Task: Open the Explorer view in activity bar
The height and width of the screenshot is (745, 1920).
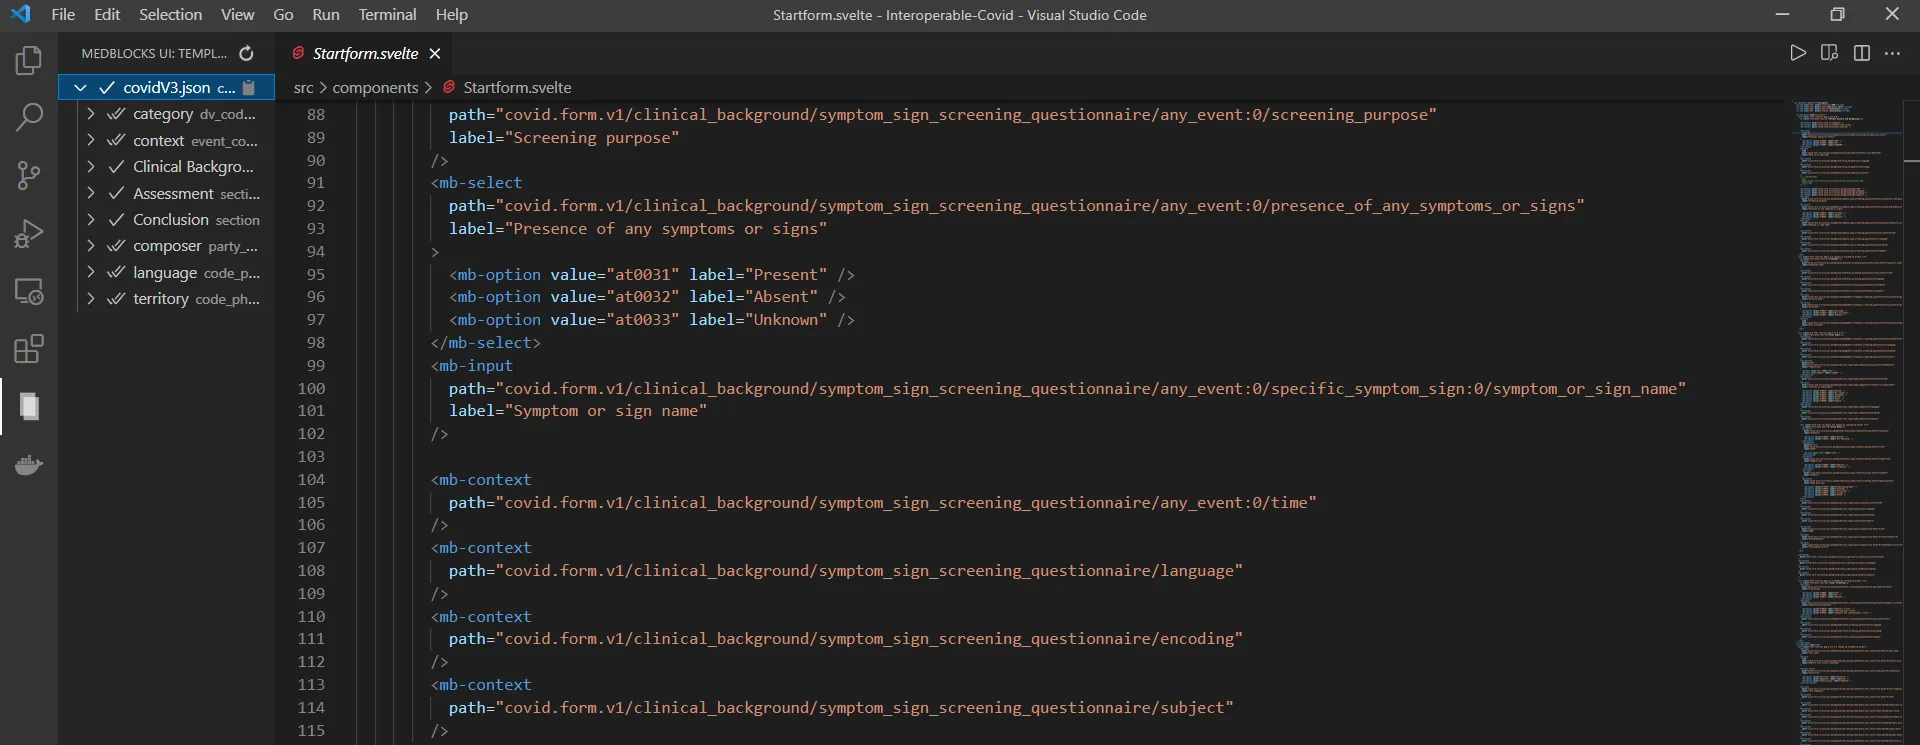Action: coord(29,61)
